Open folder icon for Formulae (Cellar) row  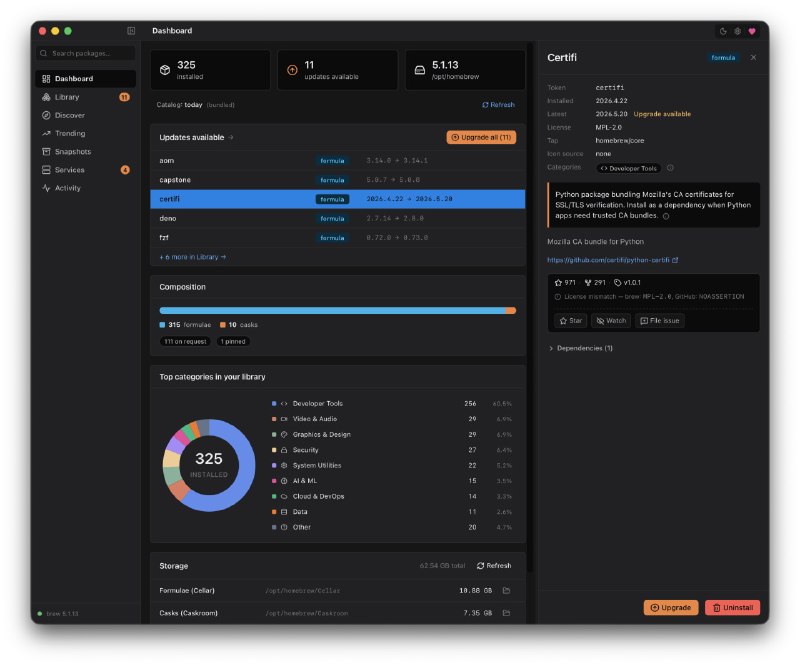[506, 590]
